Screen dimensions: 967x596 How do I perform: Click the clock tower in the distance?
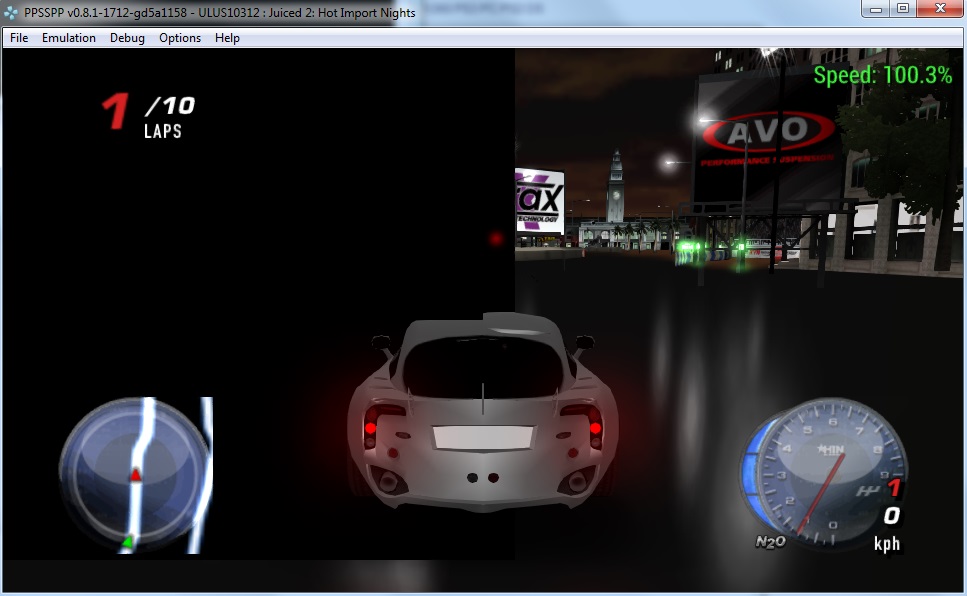(x=615, y=186)
